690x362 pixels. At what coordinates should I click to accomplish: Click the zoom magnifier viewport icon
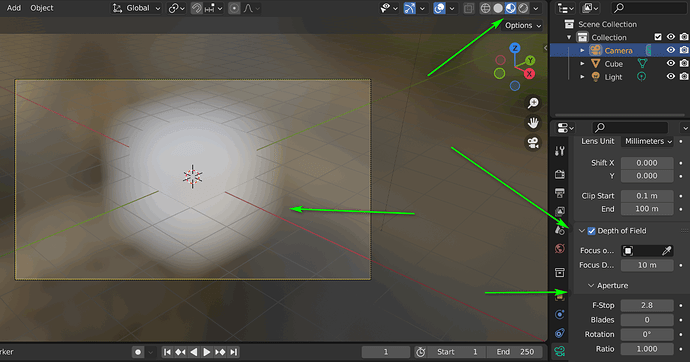click(533, 103)
